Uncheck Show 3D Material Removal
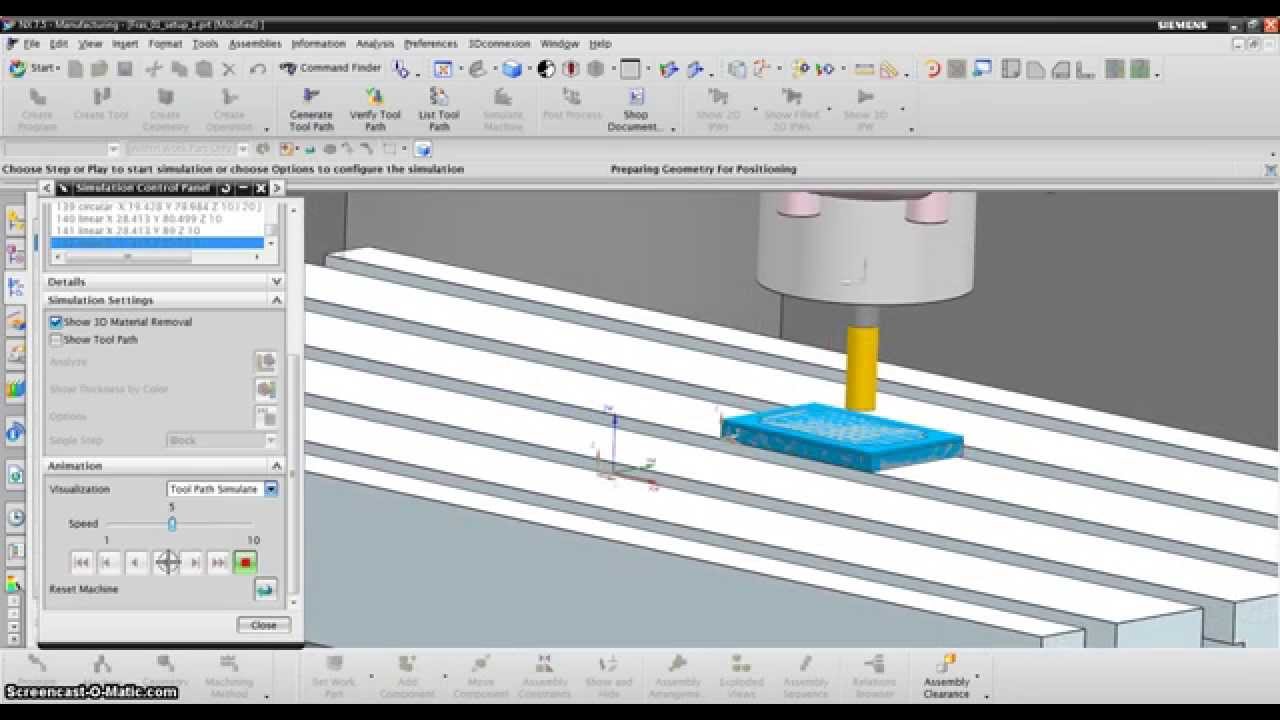1280x720 pixels. (56, 322)
